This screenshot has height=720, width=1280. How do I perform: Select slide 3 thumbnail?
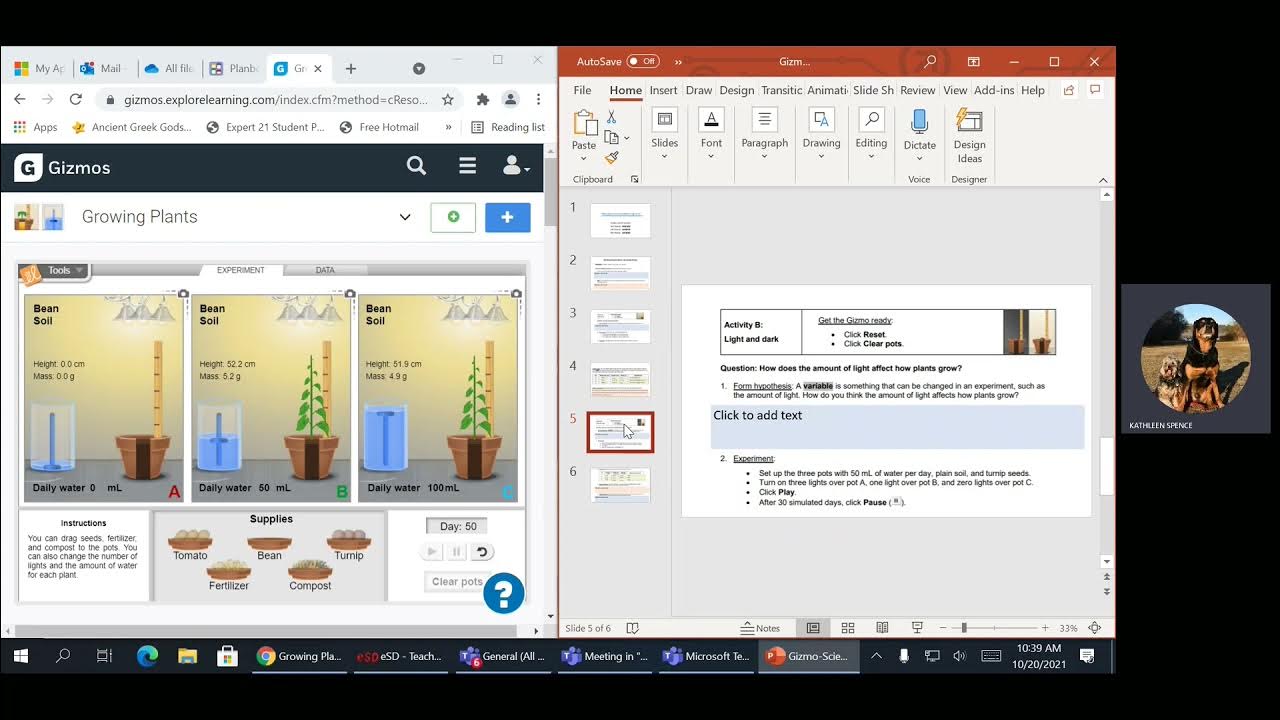pos(620,326)
